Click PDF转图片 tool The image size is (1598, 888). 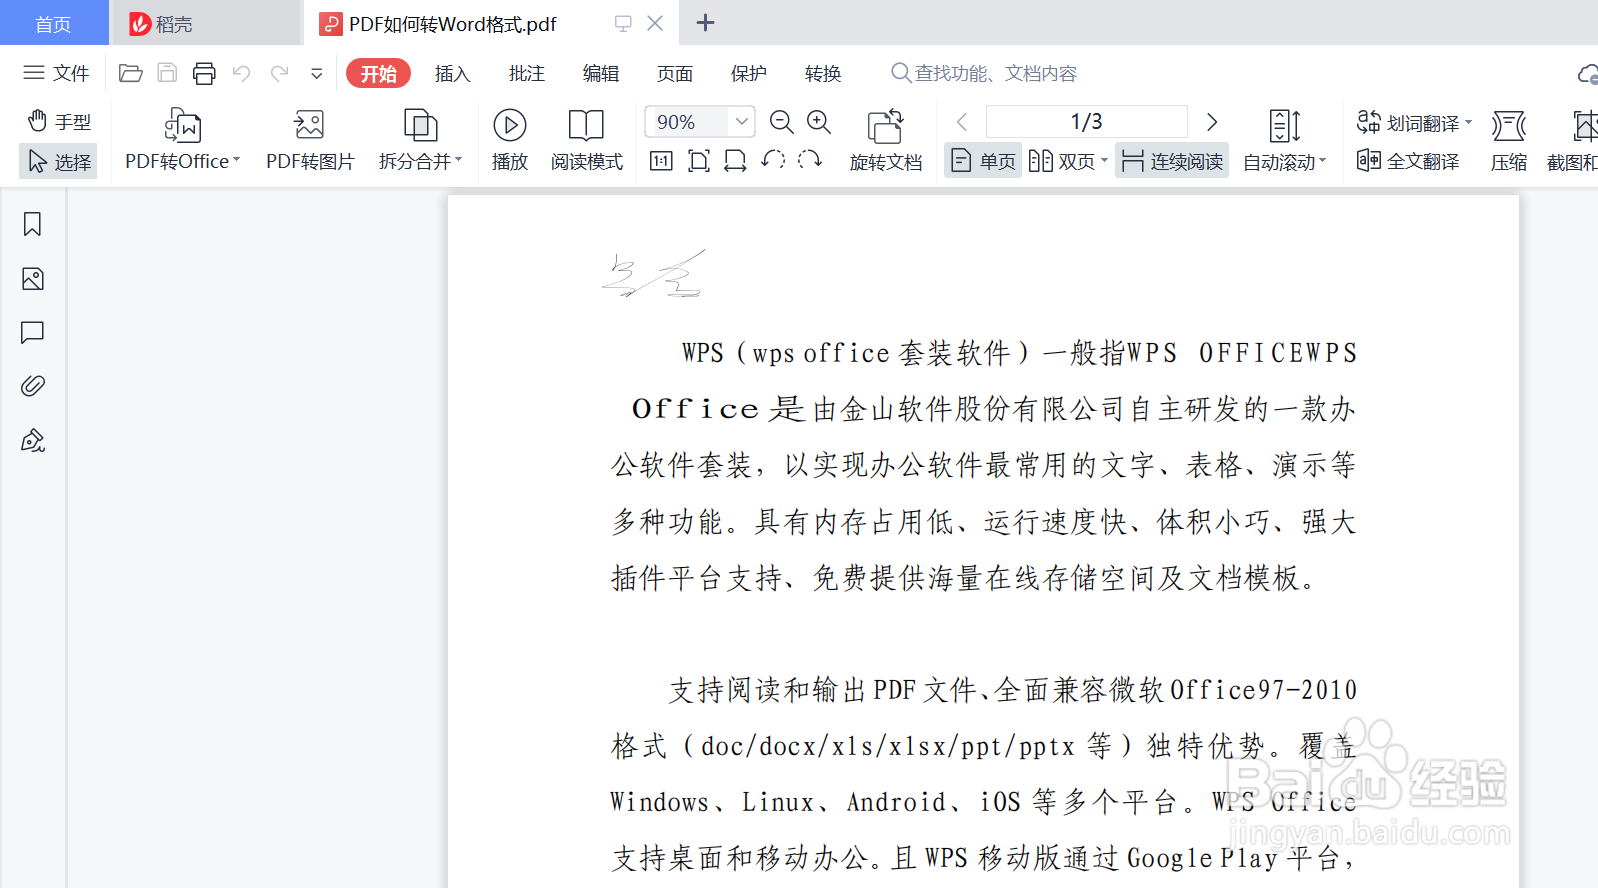click(310, 139)
